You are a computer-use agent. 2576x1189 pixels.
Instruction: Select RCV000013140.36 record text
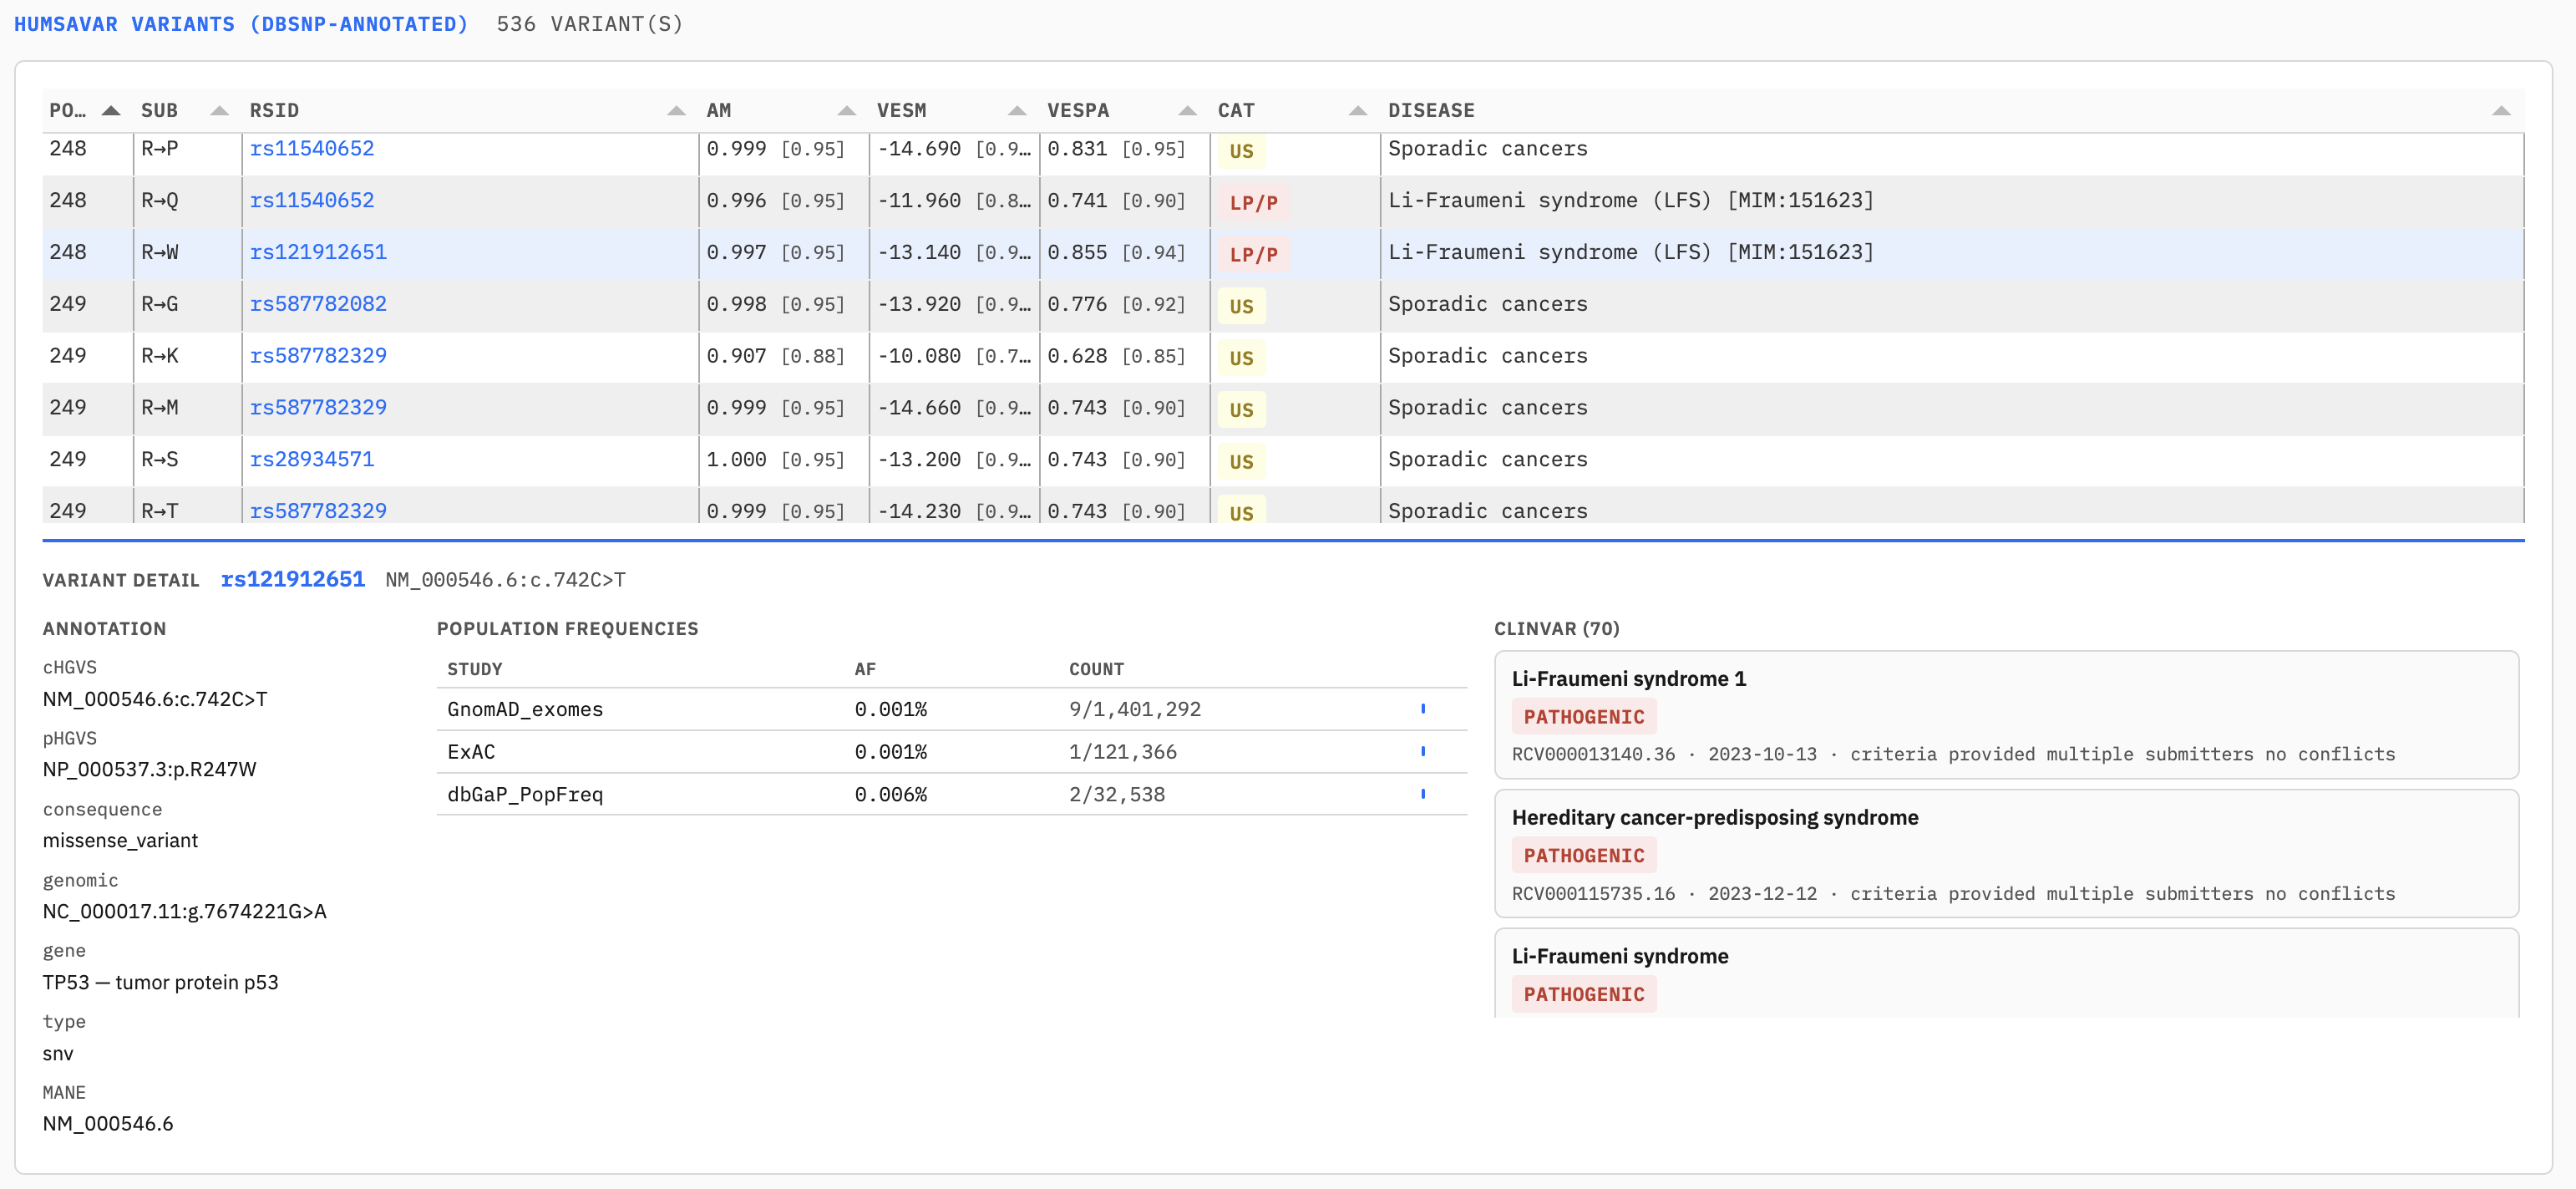(x=1594, y=754)
